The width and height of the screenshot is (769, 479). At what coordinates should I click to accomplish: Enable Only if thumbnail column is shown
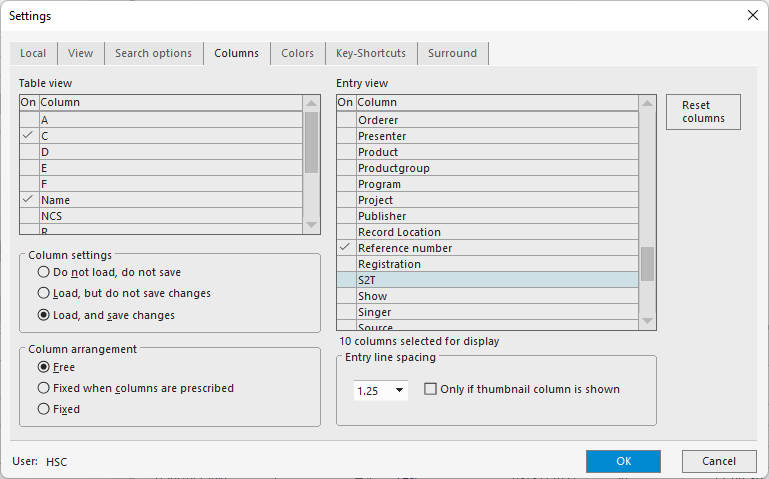click(431, 389)
